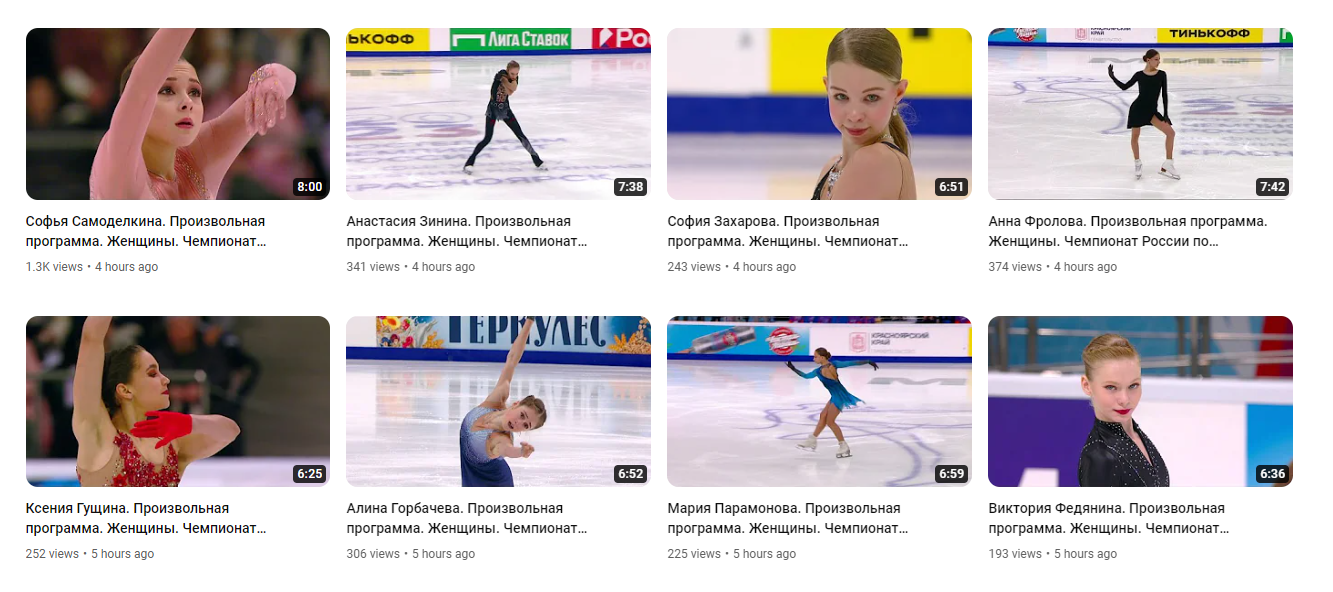Click the Виктория Федянина video title
Screen dimensions: 1333x592
1109,518
